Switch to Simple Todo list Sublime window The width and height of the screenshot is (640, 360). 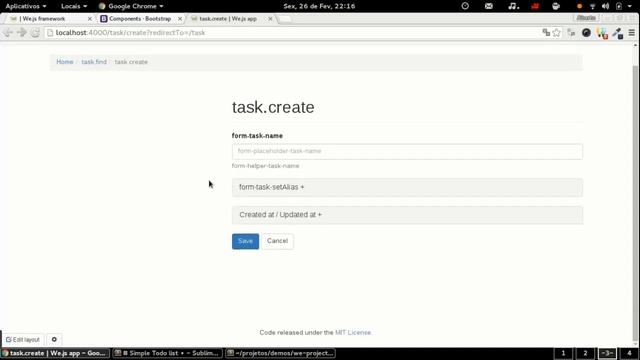[x=167, y=353]
